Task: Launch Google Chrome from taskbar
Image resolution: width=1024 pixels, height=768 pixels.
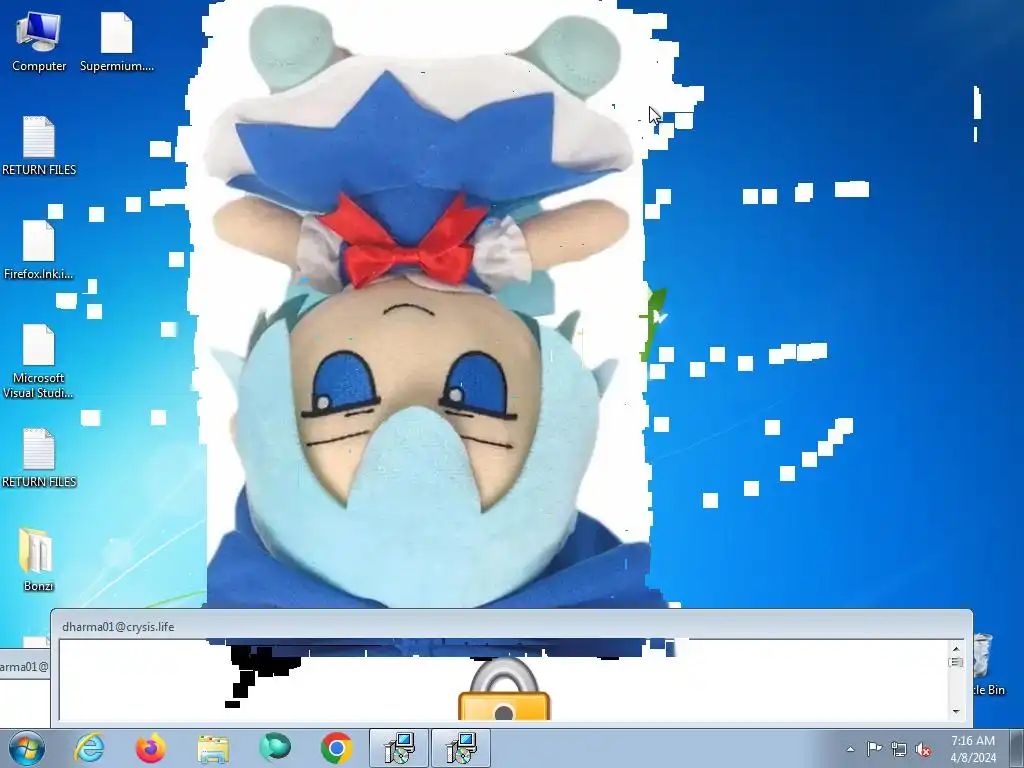Action: [337, 748]
